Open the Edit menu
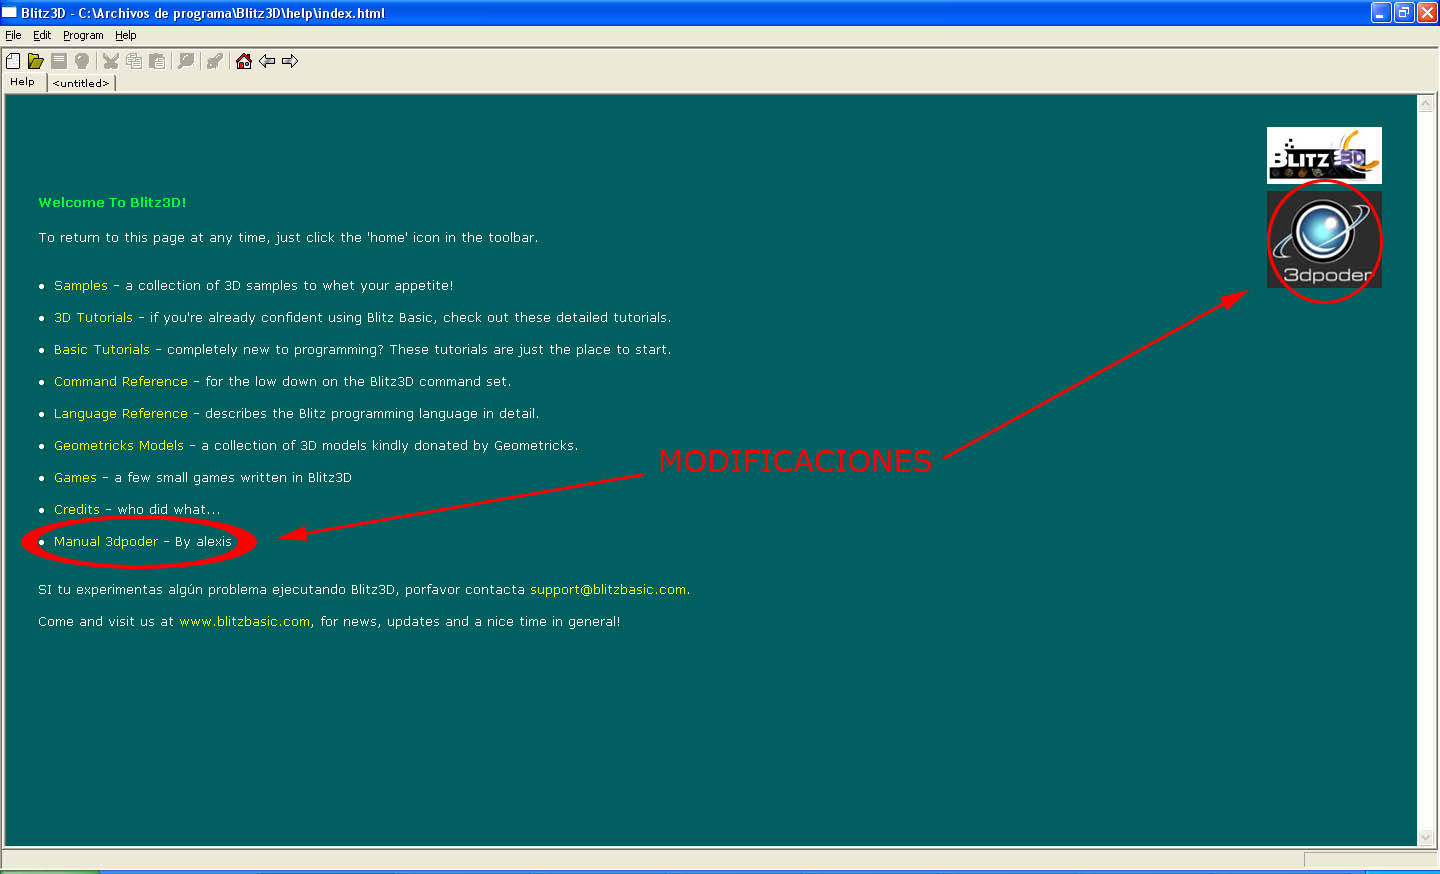This screenshot has height=874, width=1440. coord(42,35)
